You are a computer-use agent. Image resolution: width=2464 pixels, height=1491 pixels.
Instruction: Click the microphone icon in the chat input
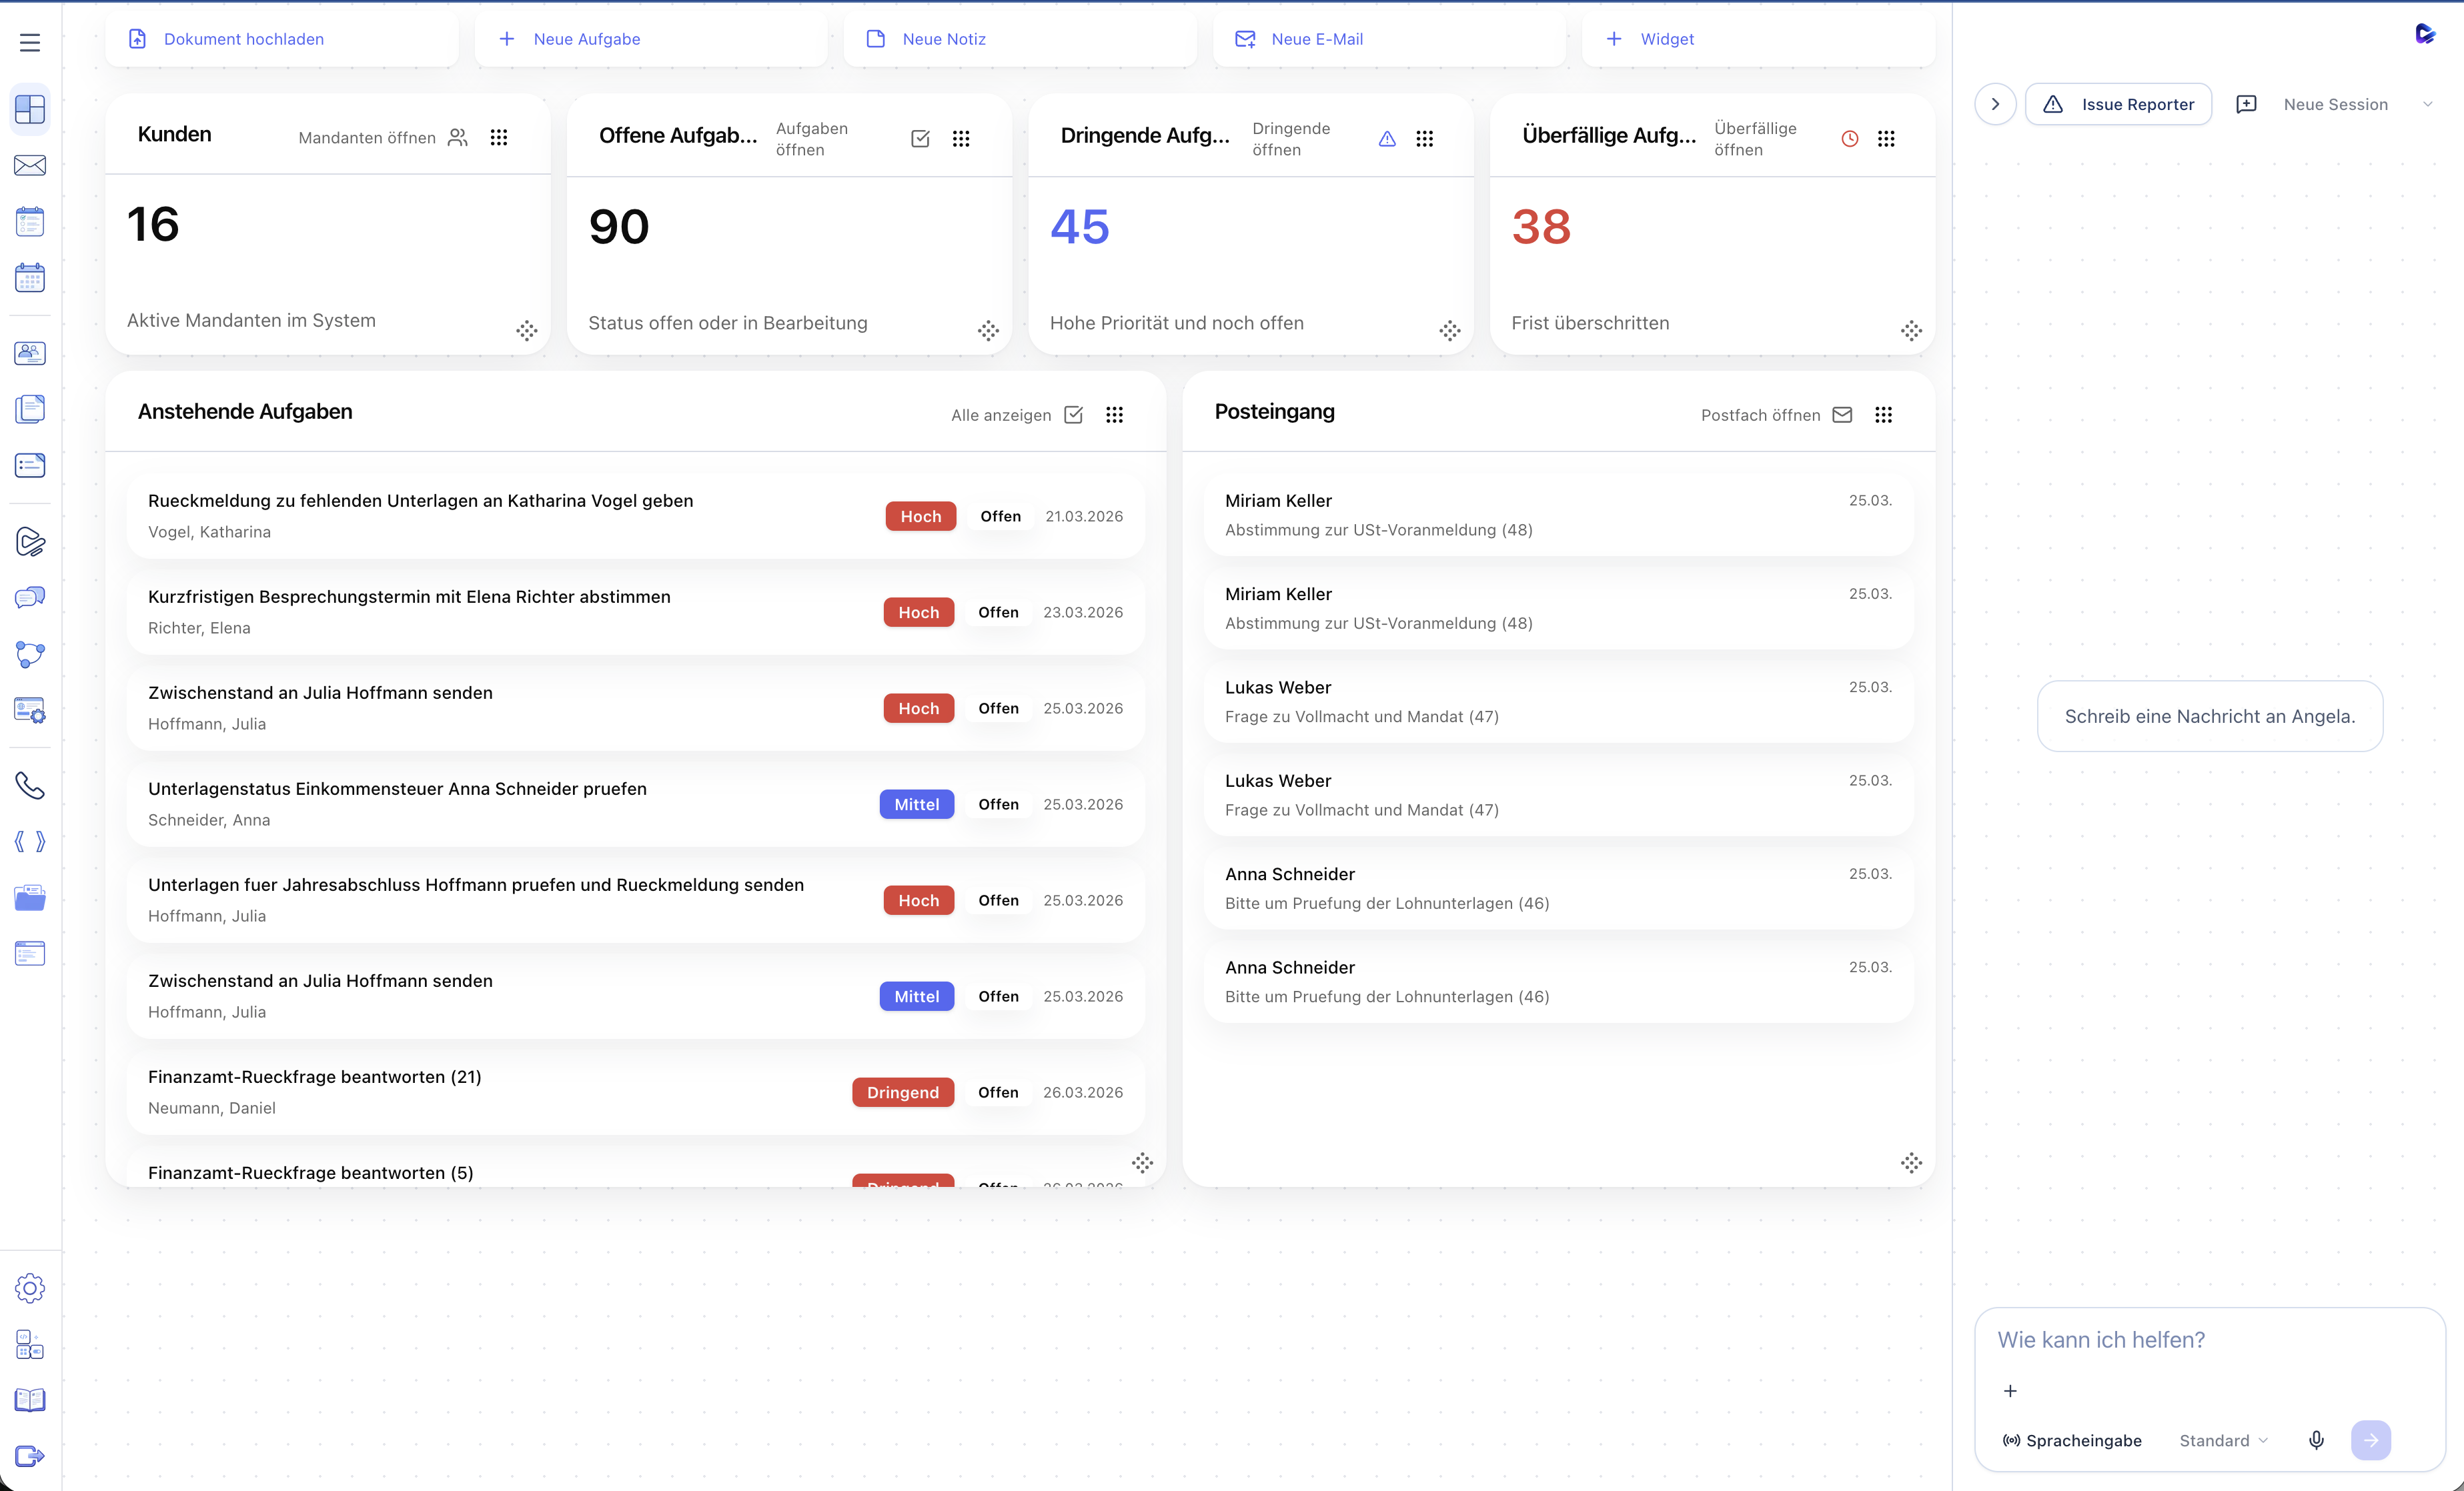(2316, 1440)
